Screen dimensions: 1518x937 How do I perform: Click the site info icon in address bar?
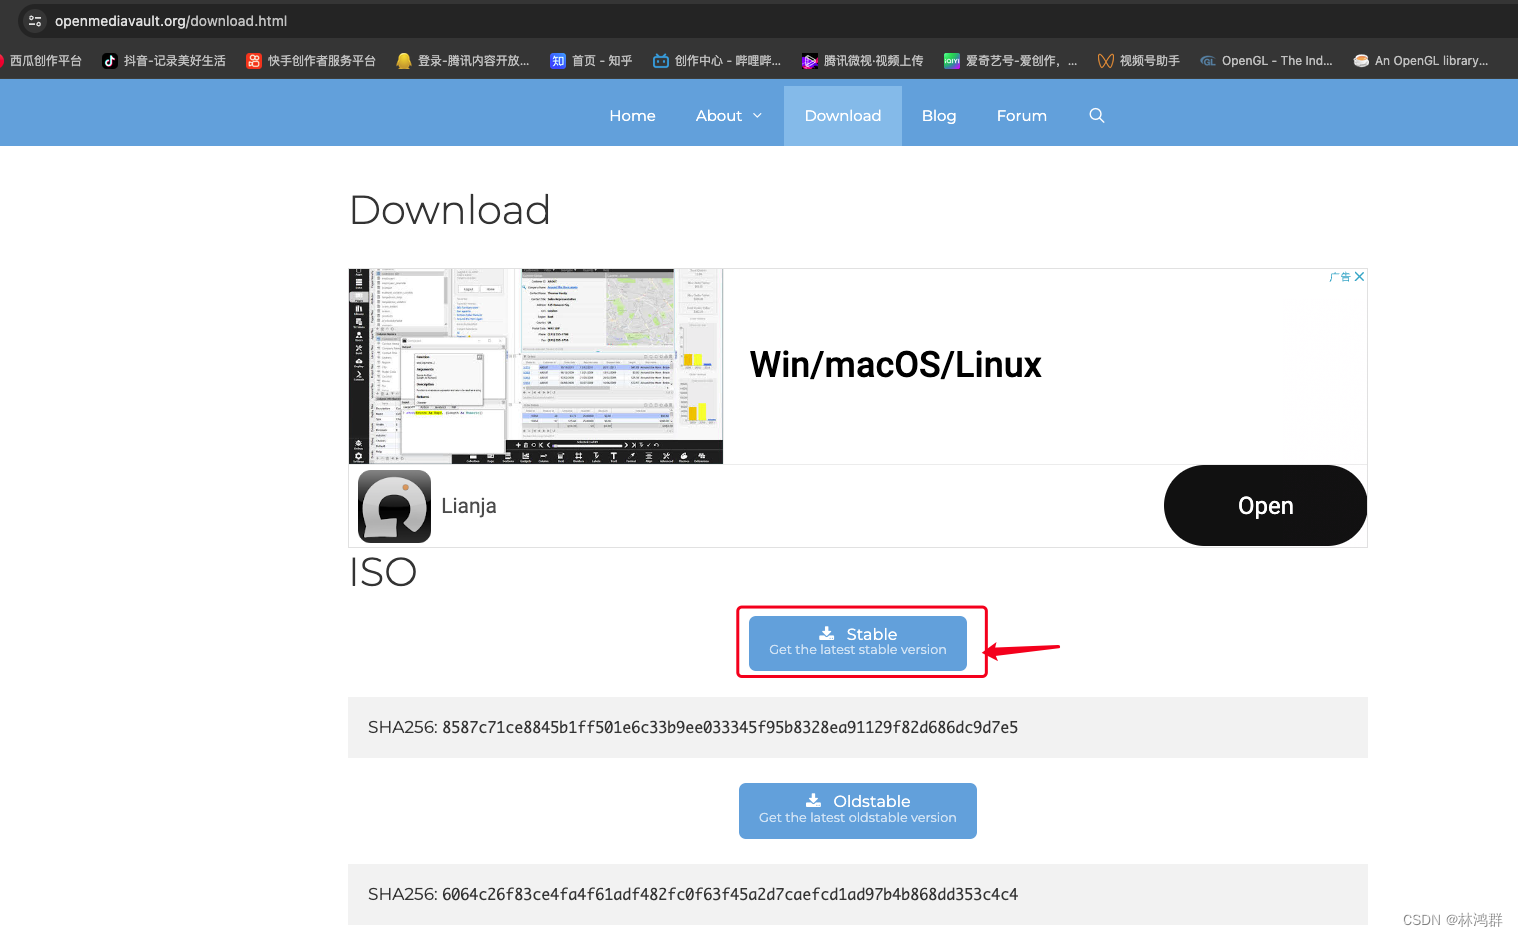coord(35,21)
